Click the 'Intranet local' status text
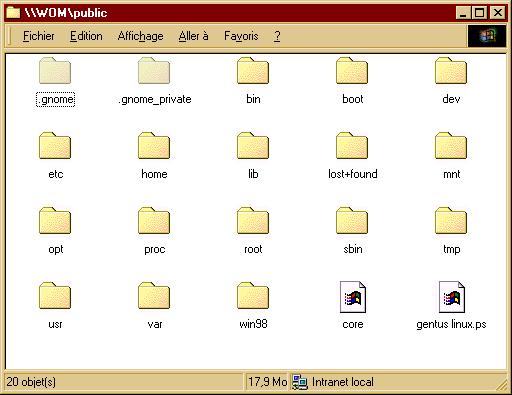Viewport: 512px width, 395px height. pos(343,382)
